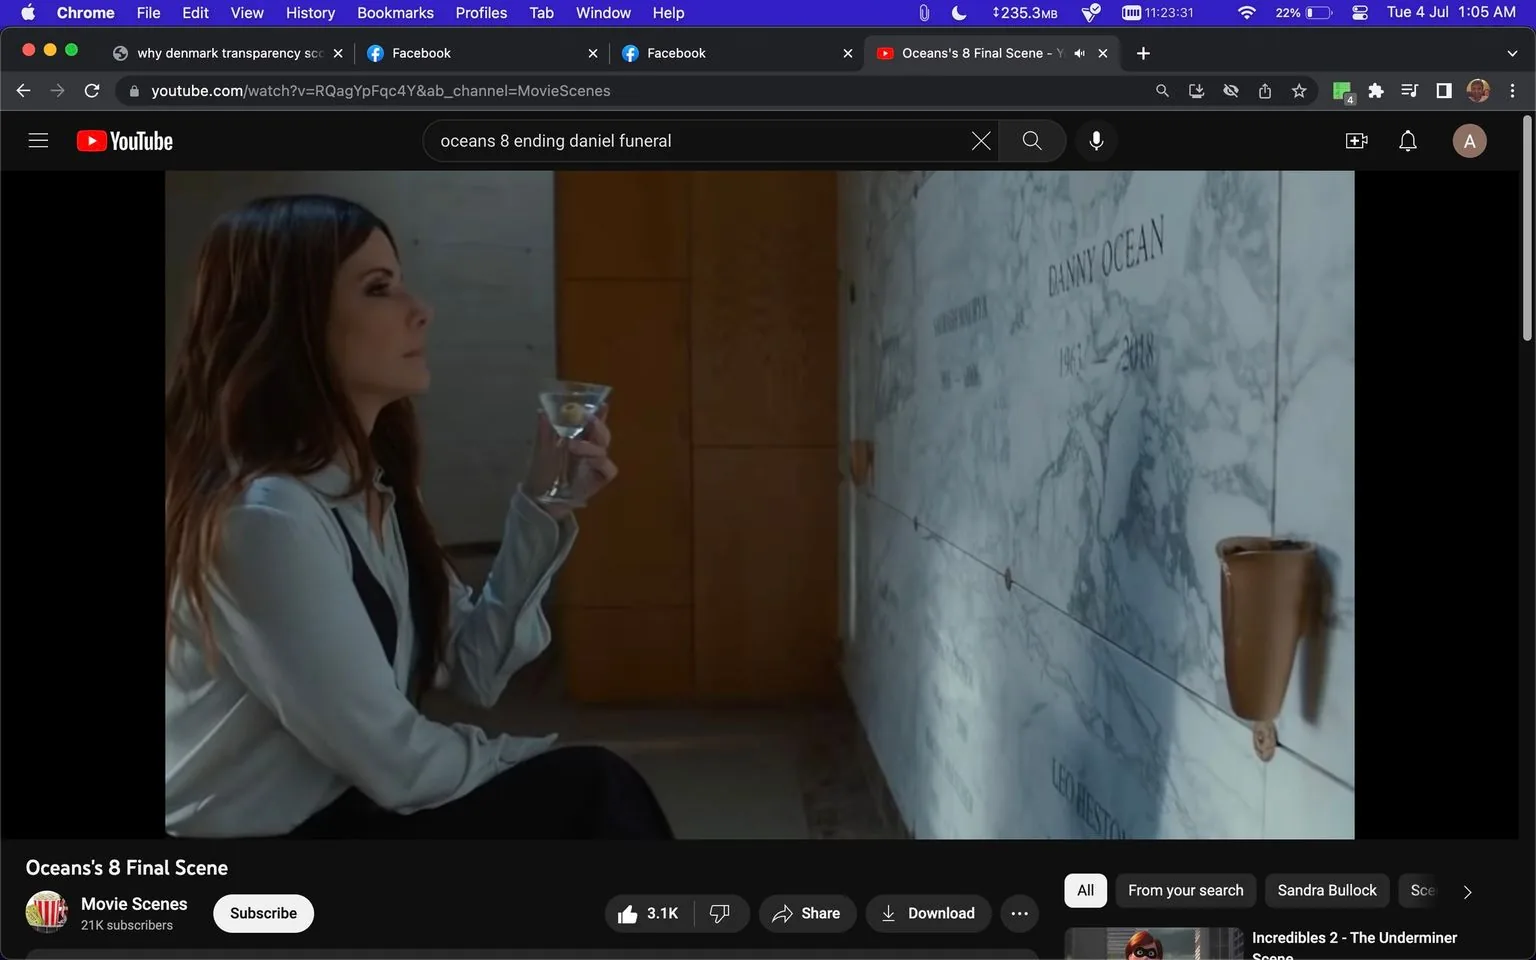Like the video with thumbs-up icon

tap(627, 913)
